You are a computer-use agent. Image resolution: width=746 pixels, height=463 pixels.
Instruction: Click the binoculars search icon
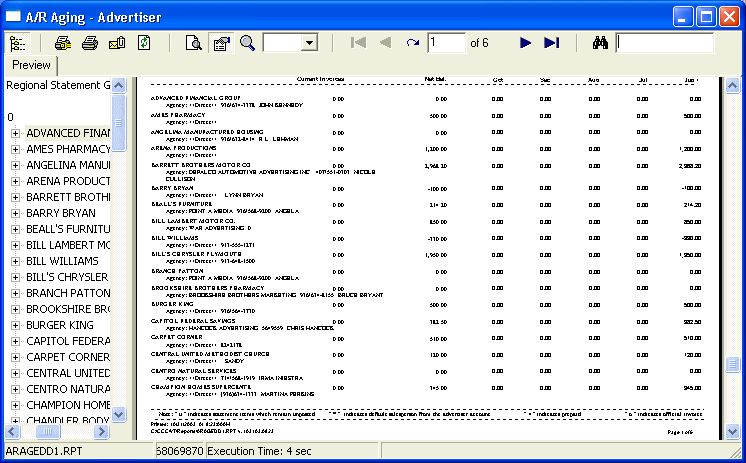pyautogui.click(x=600, y=43)
